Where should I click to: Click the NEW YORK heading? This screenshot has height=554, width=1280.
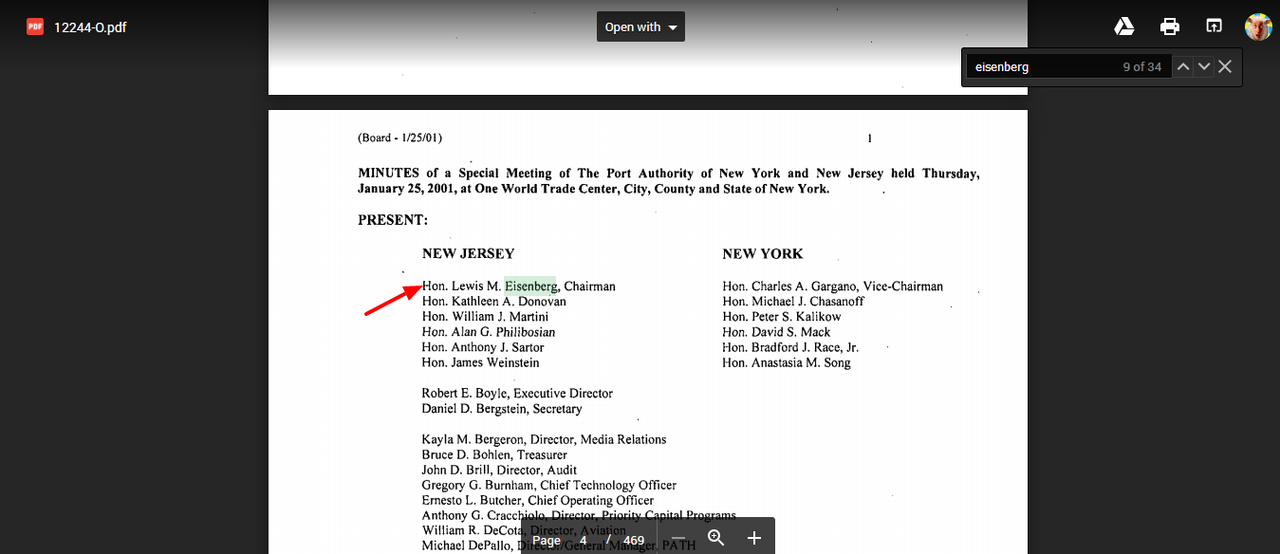(763, 254)
